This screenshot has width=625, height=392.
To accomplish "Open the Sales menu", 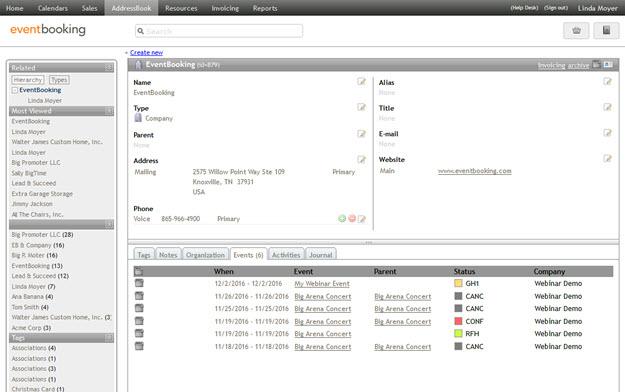I will 89,8.
